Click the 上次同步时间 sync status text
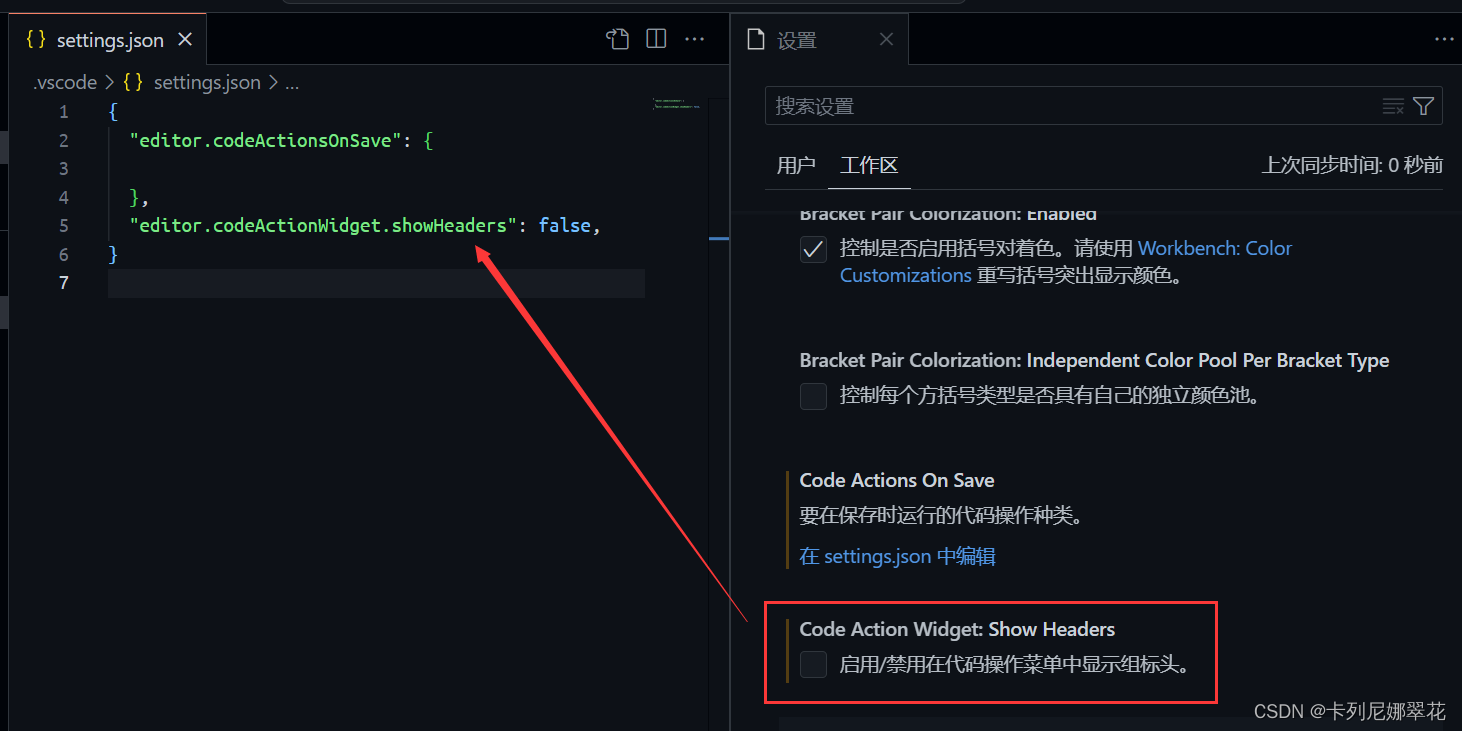The height and width of the screenshot is (731, 1462). pyautogui.click(x=1352, y=165)
